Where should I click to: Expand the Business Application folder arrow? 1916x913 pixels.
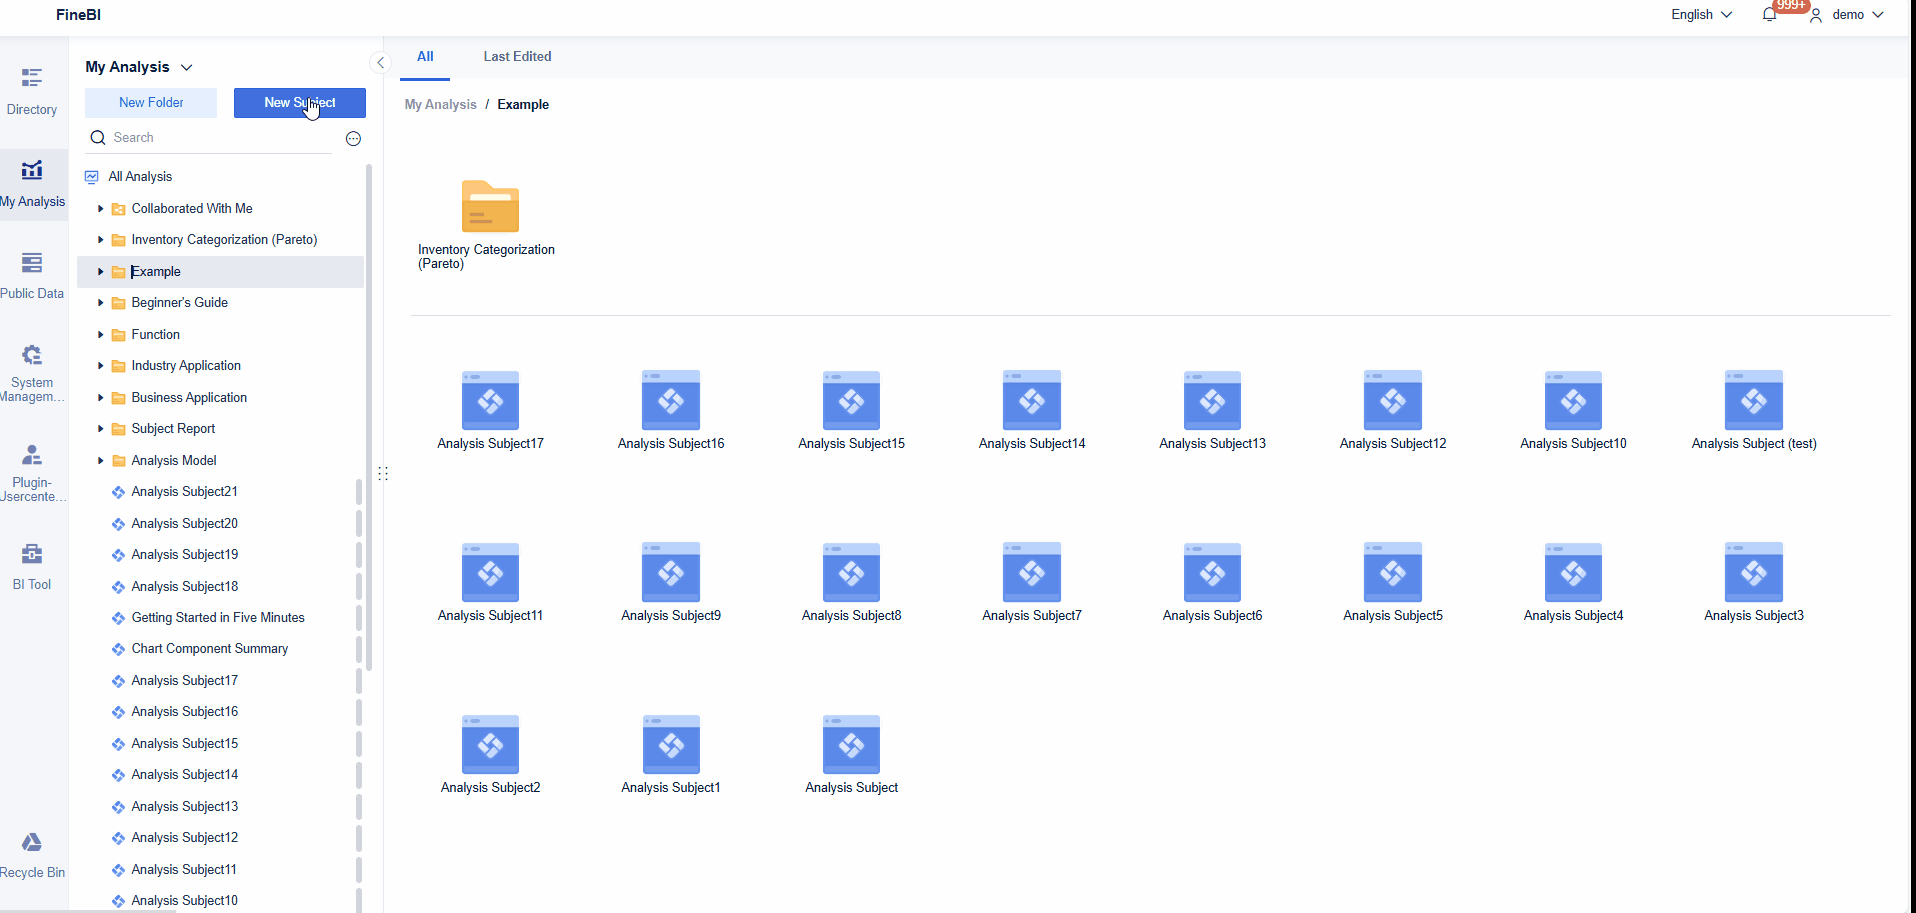[100, 398]
